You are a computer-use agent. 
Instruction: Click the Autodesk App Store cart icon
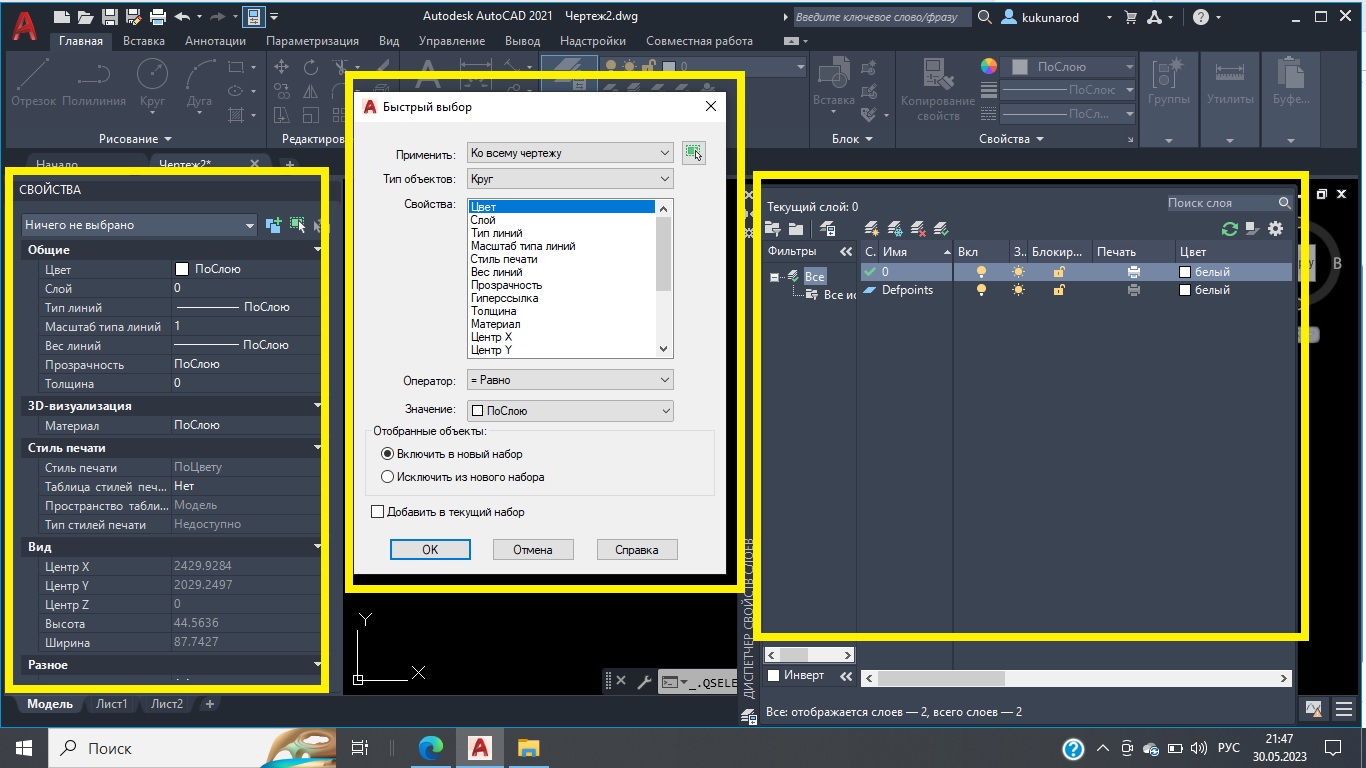point(1131,17)
